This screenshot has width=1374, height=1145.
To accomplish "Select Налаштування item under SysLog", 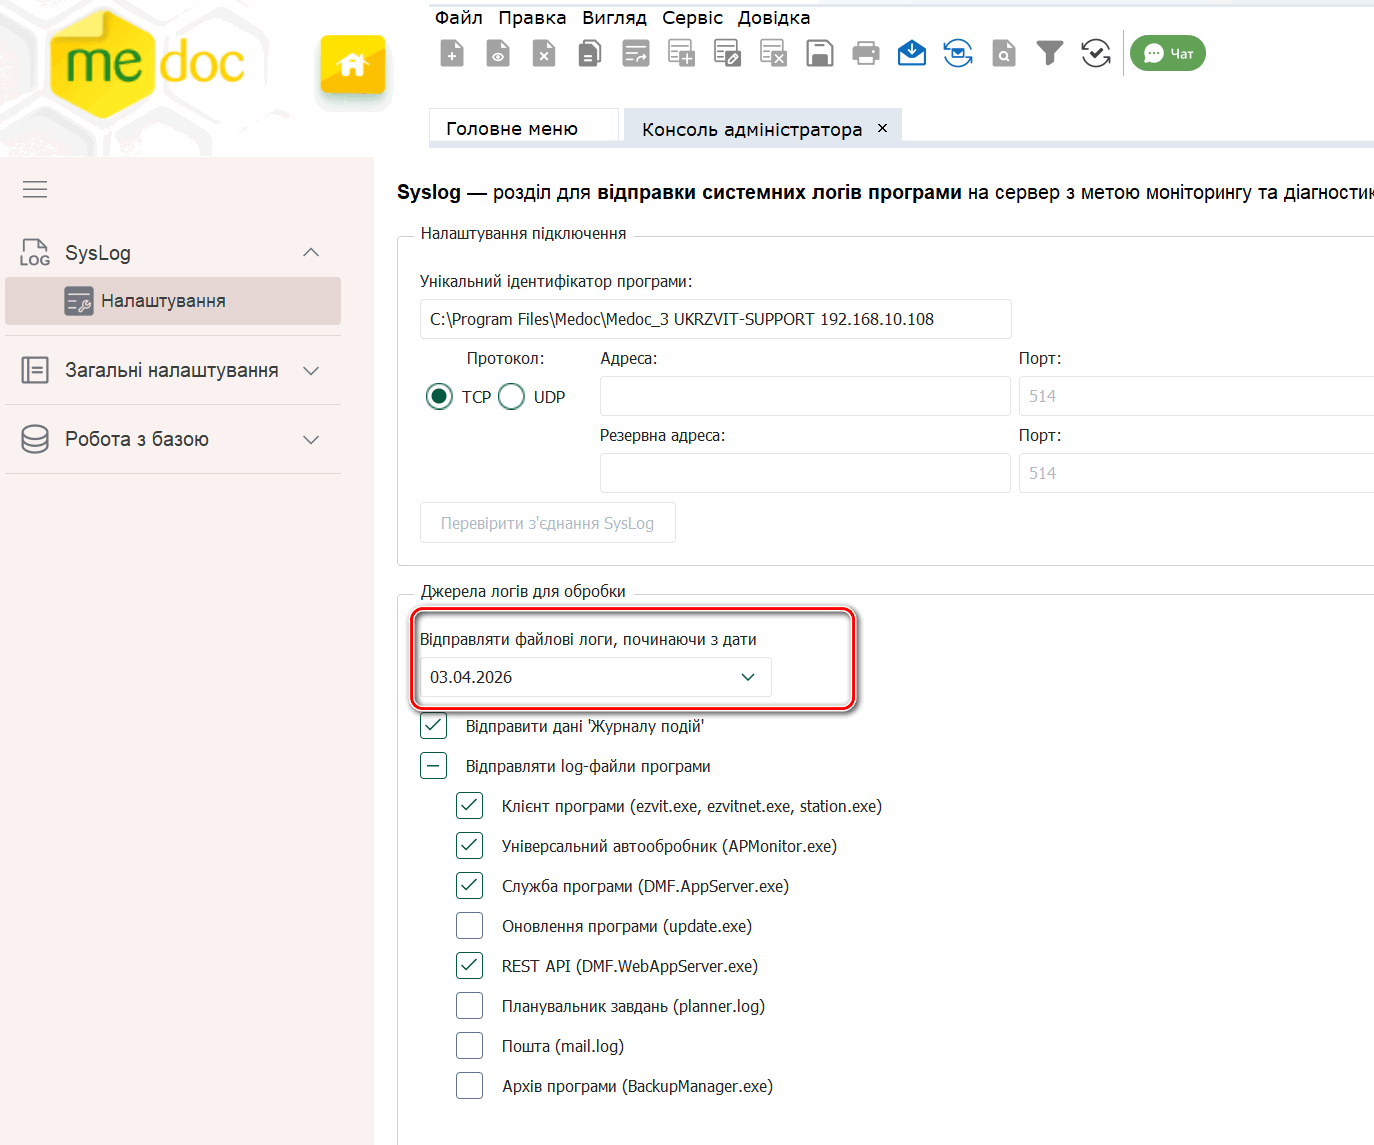I will pos(163,301).
